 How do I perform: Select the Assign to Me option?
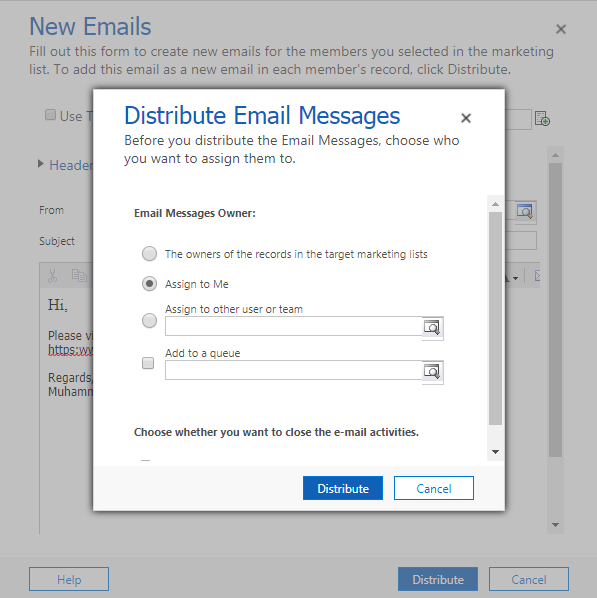pos(149,284)
